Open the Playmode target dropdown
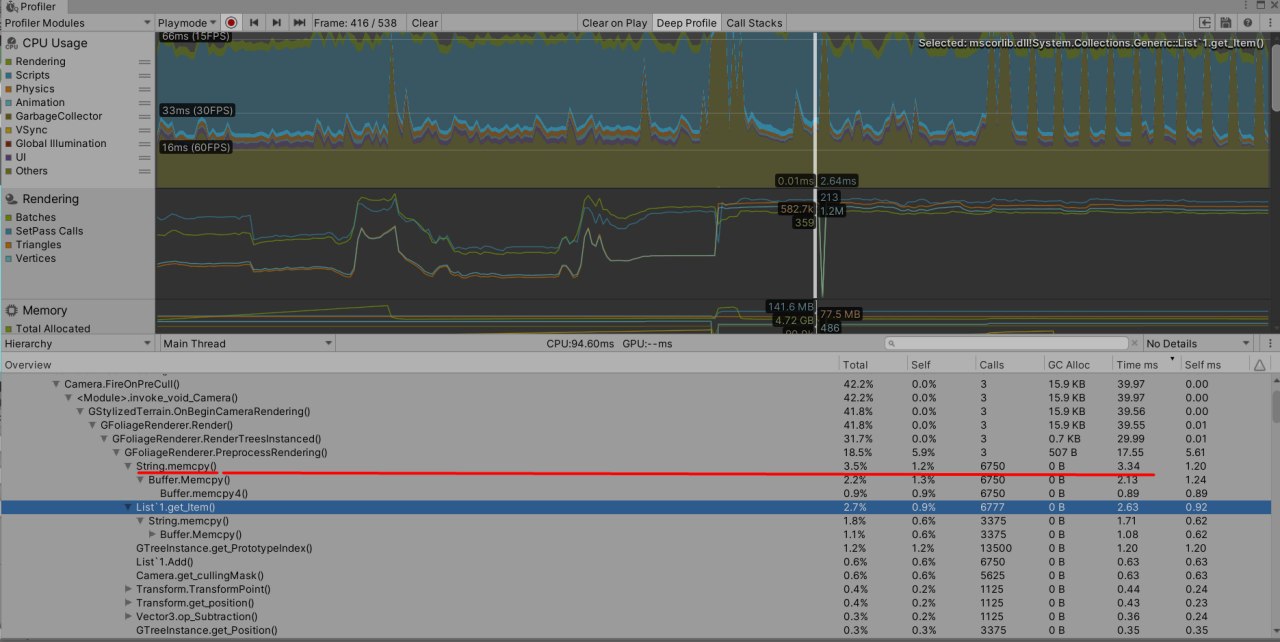Screen dimensions: 1280x642 click(187, 22)
